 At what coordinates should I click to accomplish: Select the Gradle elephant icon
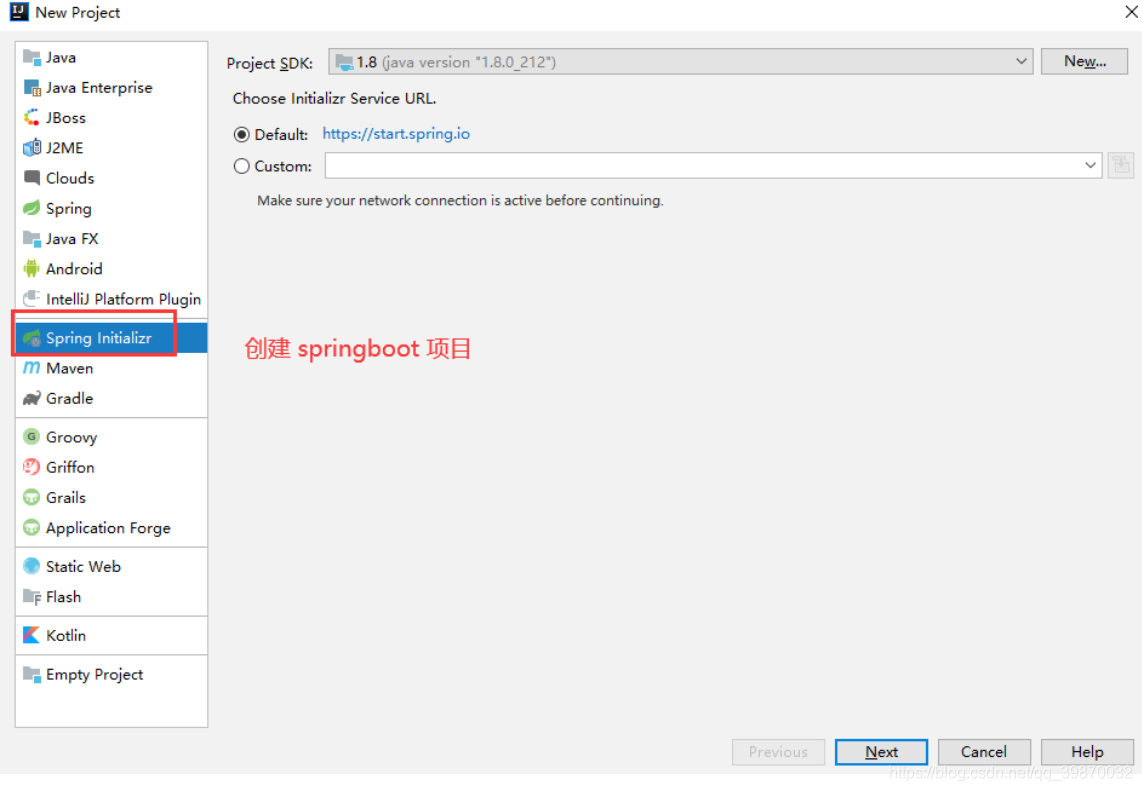(31, 398)
